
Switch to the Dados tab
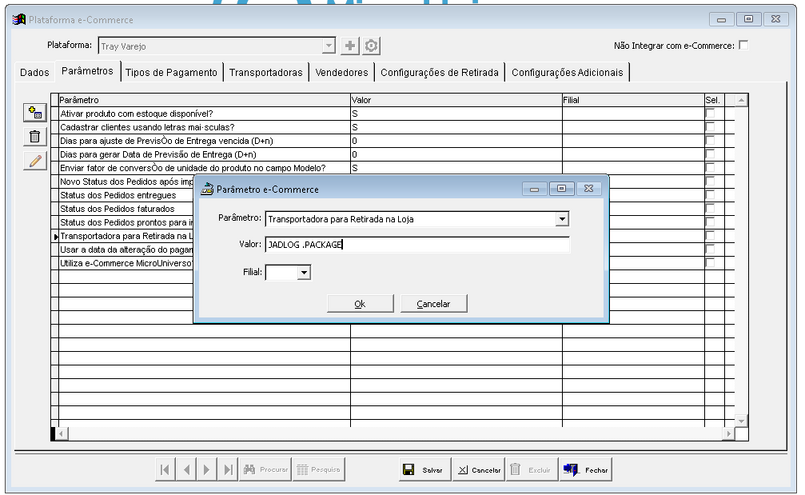pos(34,72)
